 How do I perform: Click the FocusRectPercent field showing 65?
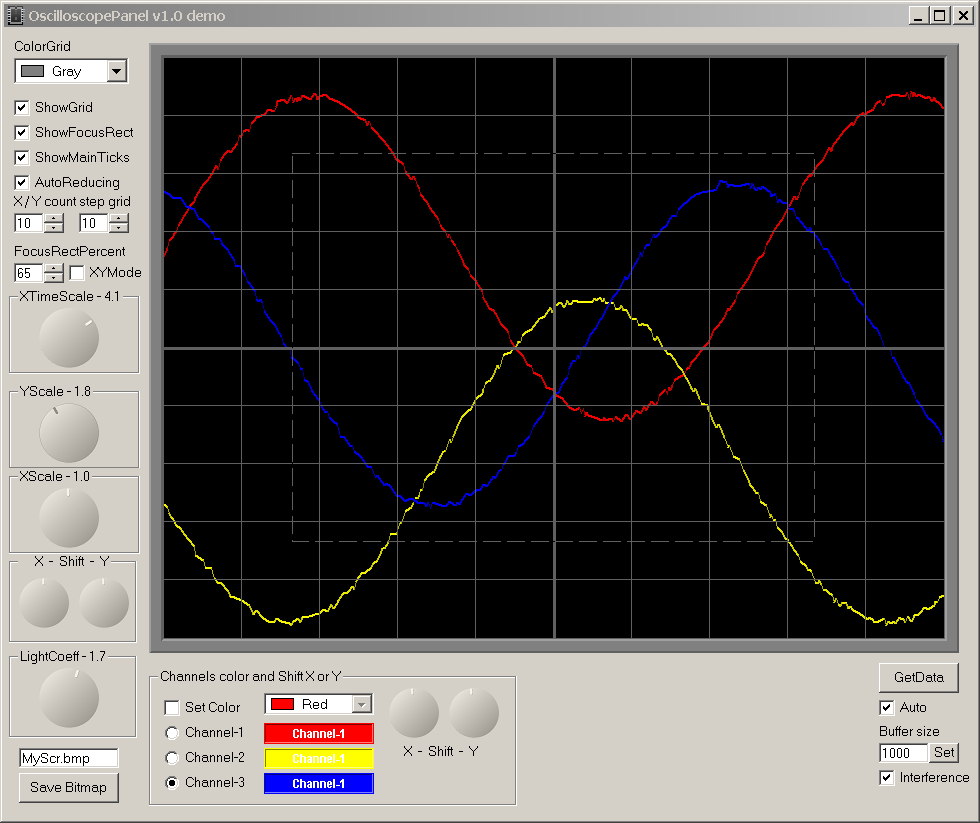point(29,273)
